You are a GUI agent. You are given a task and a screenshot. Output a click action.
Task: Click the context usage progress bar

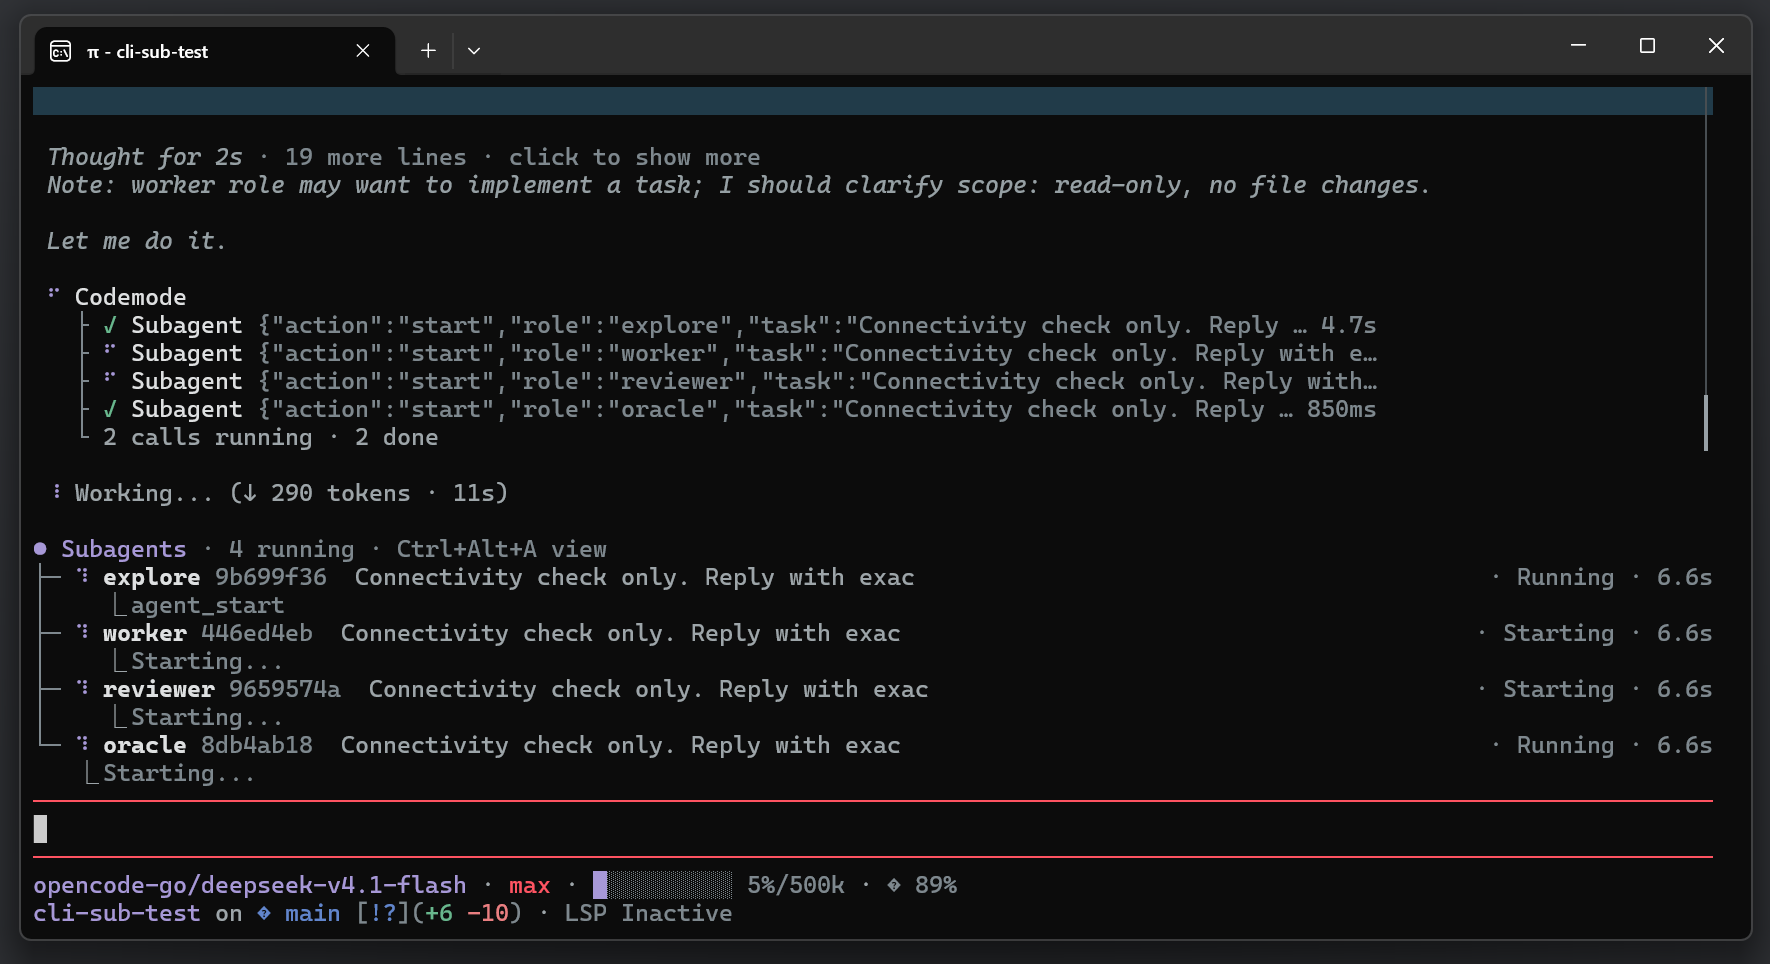coord(662,885)
